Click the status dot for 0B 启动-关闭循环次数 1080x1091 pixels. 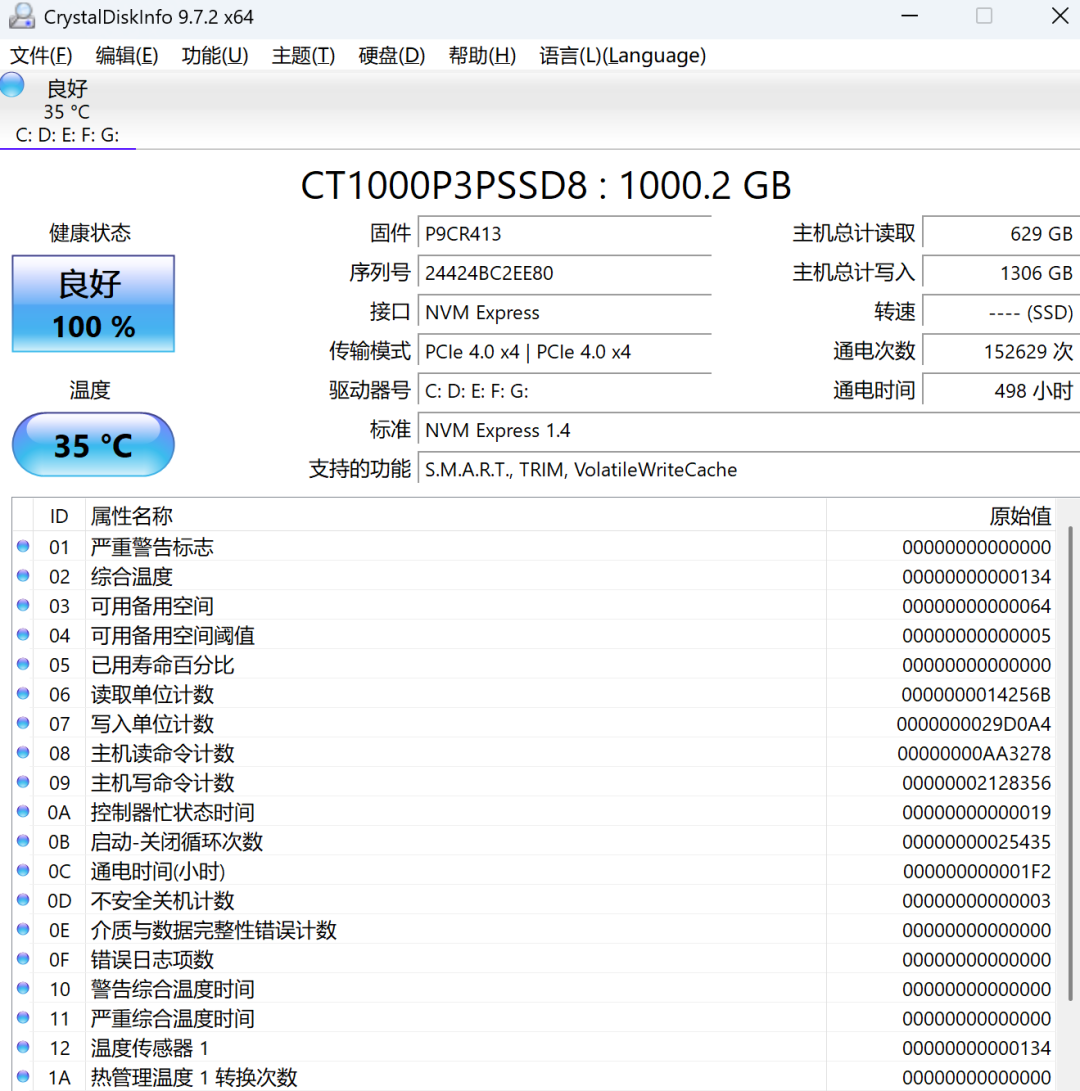point(23,841)
